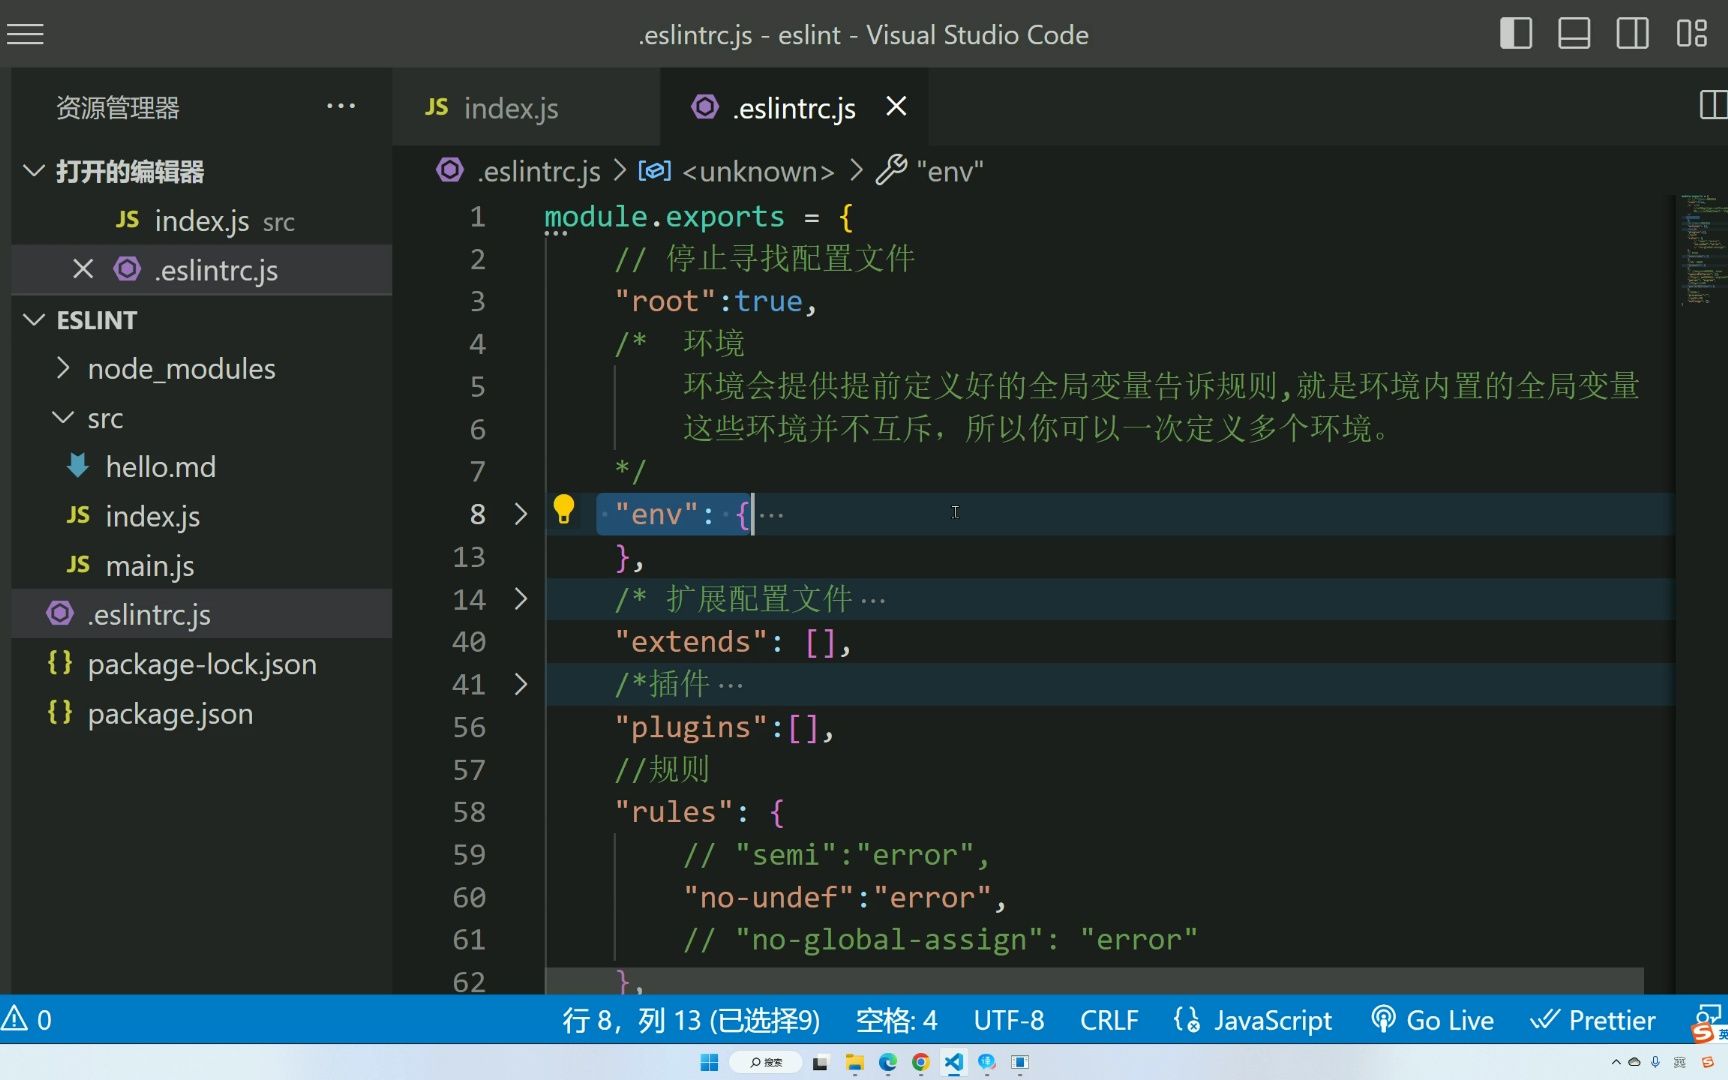Expand folded "env" block on line 8
The height and width of the screenshot is (1080, 1728).
520,514
